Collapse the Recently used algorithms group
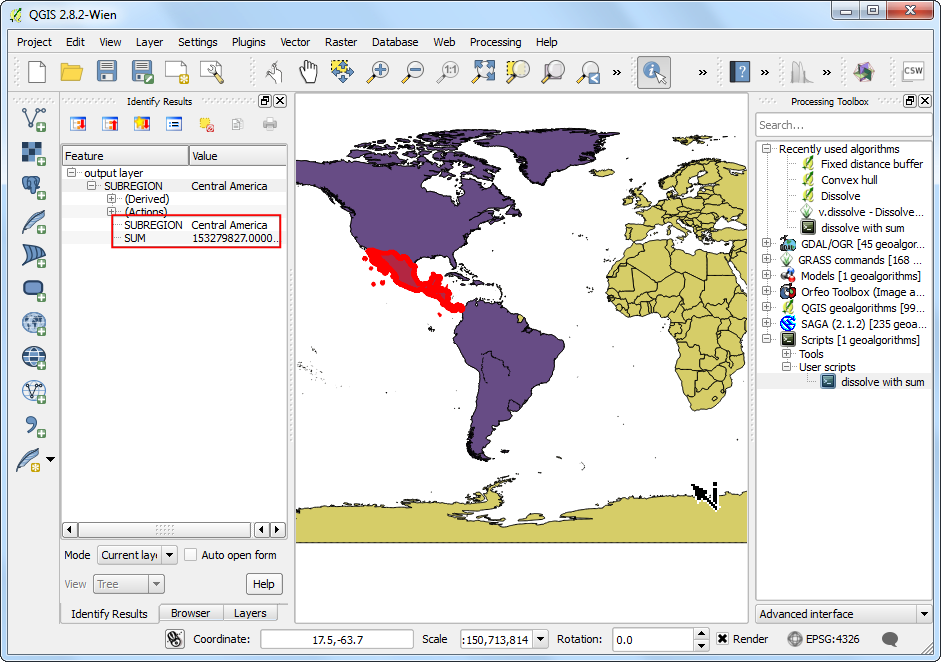Viewport: 941px width, 662px height. [x=766, y=148]
